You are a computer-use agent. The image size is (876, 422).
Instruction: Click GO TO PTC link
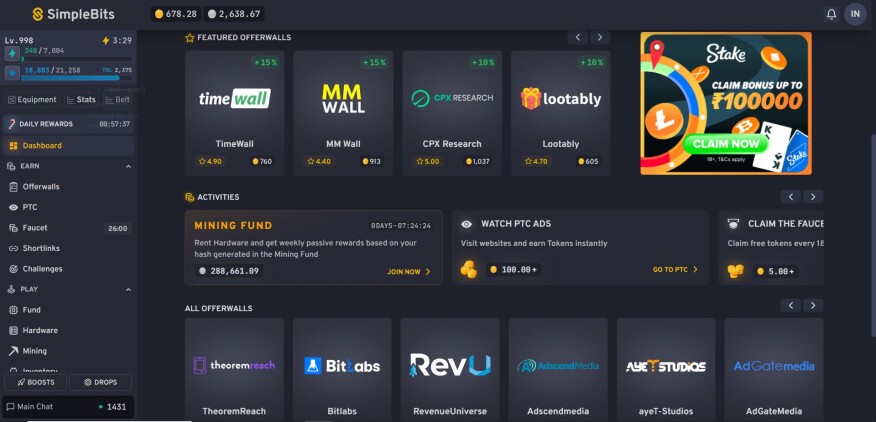[675, 269]
